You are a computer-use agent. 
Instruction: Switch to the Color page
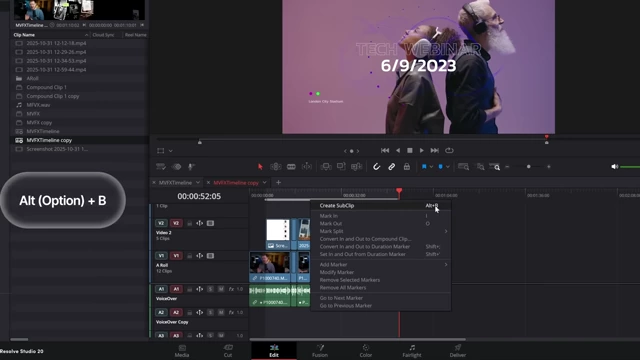pyautogui.click(x=366, y=351)
